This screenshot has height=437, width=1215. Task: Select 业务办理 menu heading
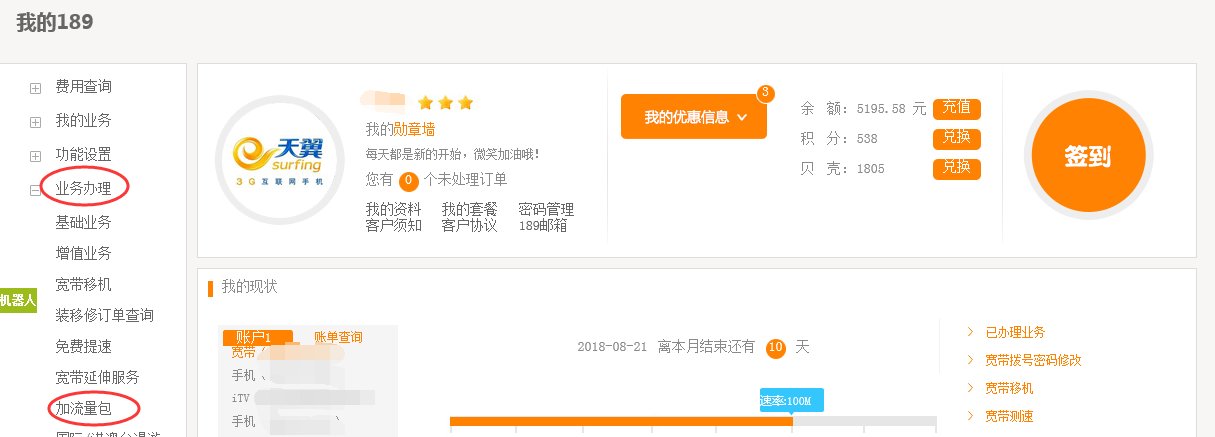point(83,188)
